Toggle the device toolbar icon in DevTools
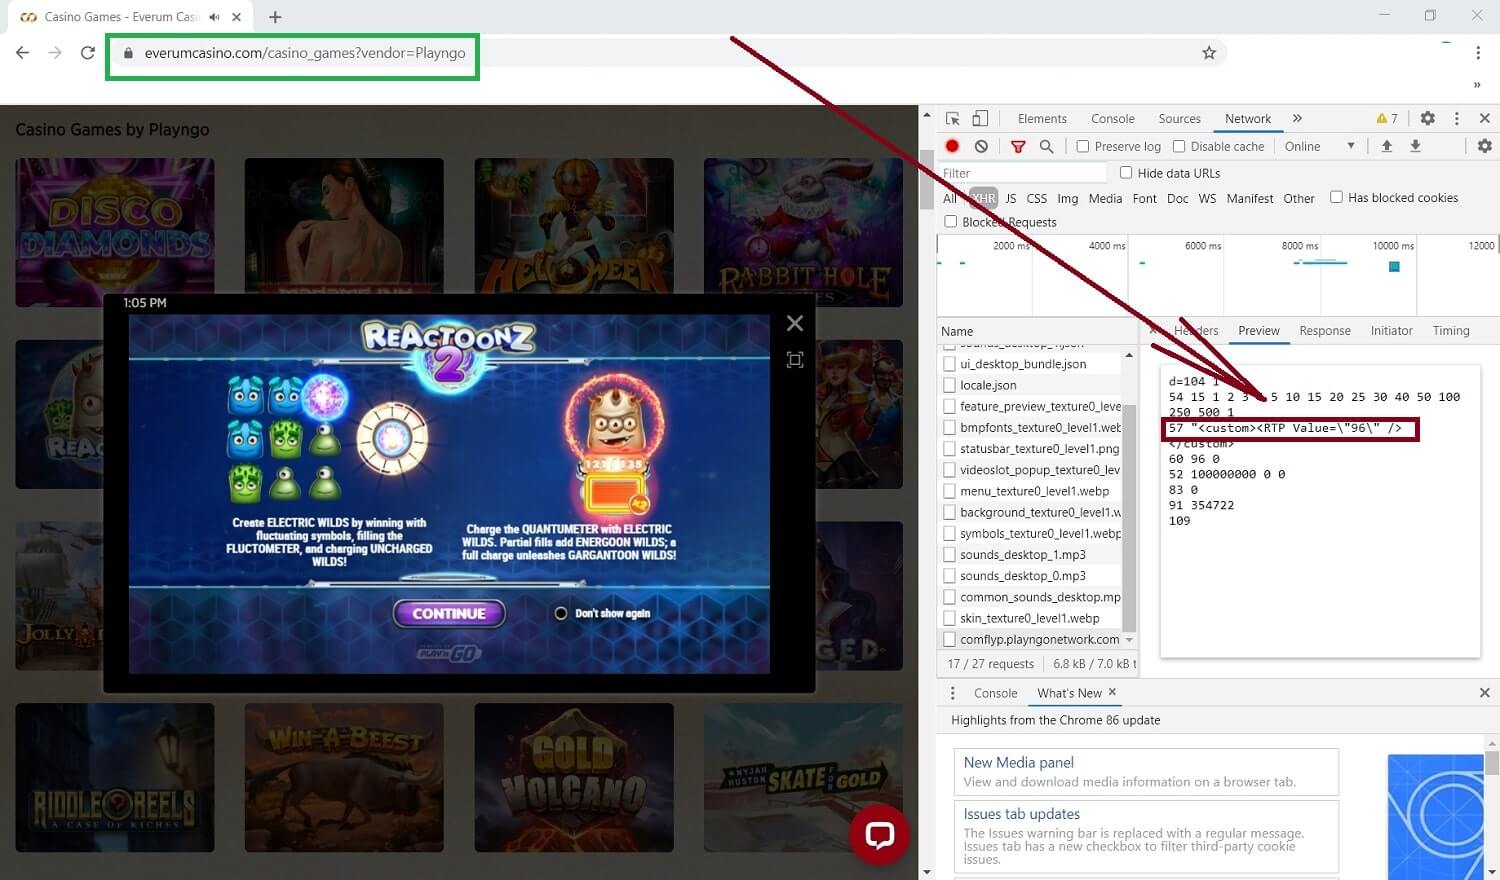The image size is (1500, 880). (x=980, y=118)
